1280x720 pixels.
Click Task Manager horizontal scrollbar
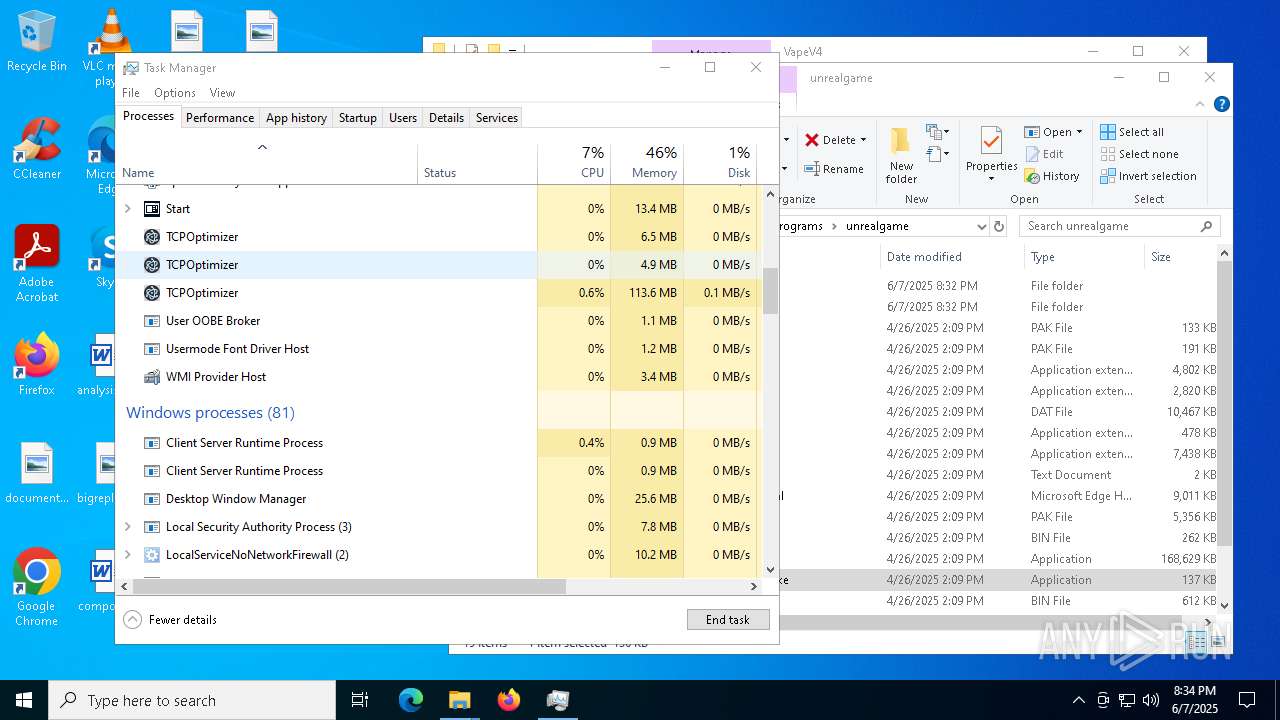(349, 586)
